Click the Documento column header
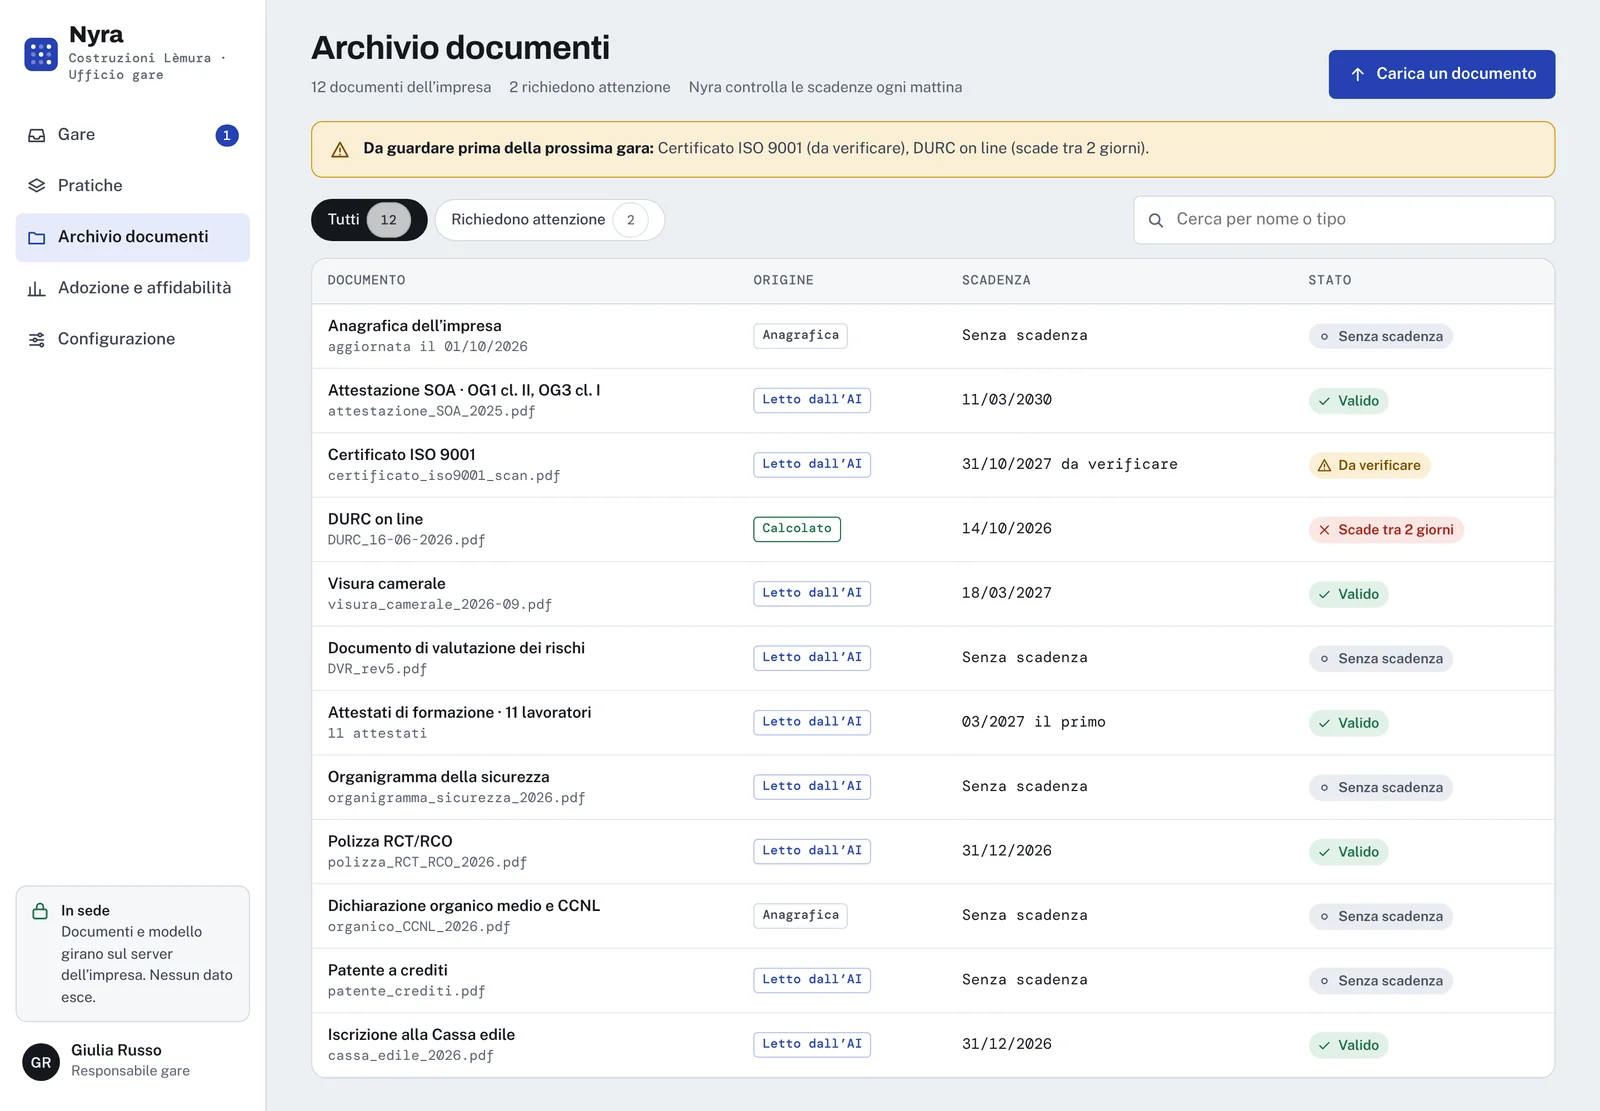Screen dimensions: 1600x1111 (366, 280)
